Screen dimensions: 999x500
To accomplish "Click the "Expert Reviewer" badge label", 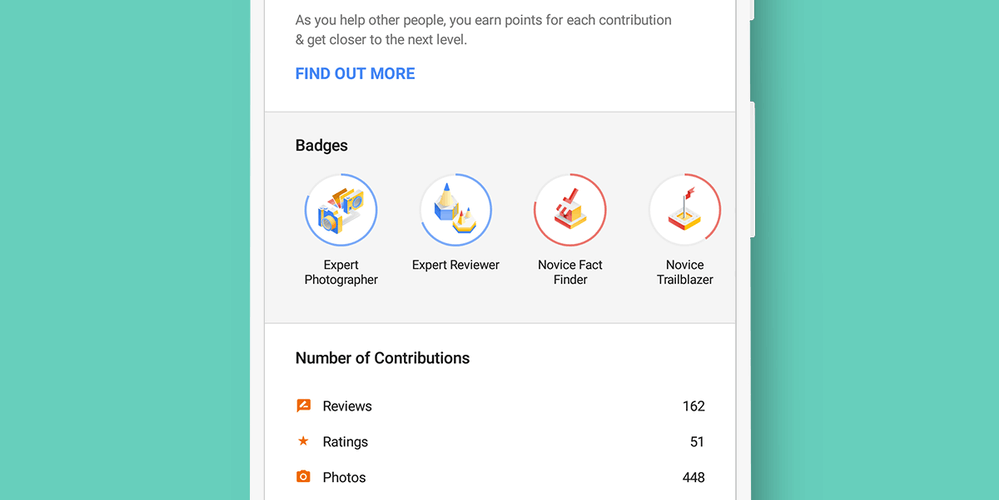I will coord(456,265).
